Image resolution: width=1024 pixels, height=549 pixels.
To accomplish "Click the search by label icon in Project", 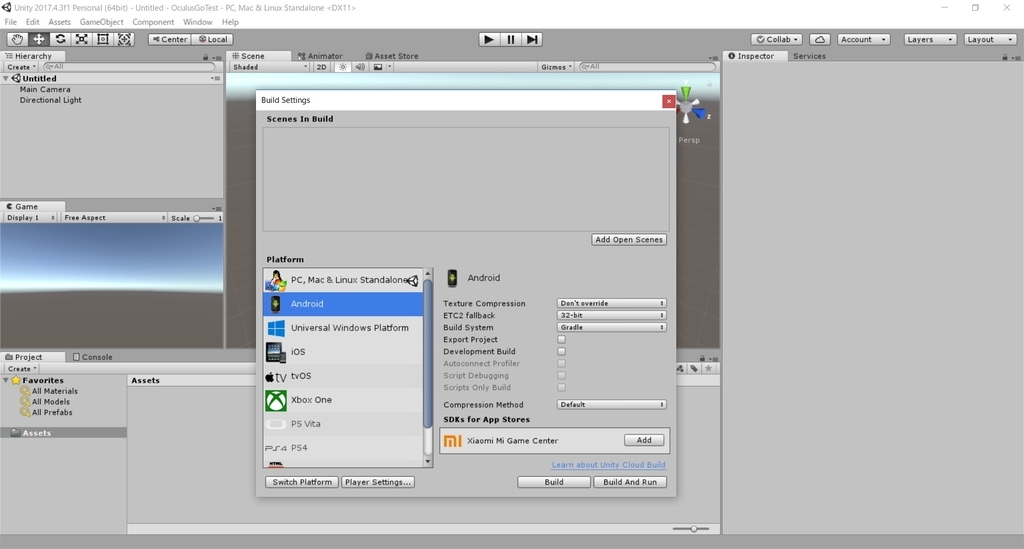I will point(694,369).
